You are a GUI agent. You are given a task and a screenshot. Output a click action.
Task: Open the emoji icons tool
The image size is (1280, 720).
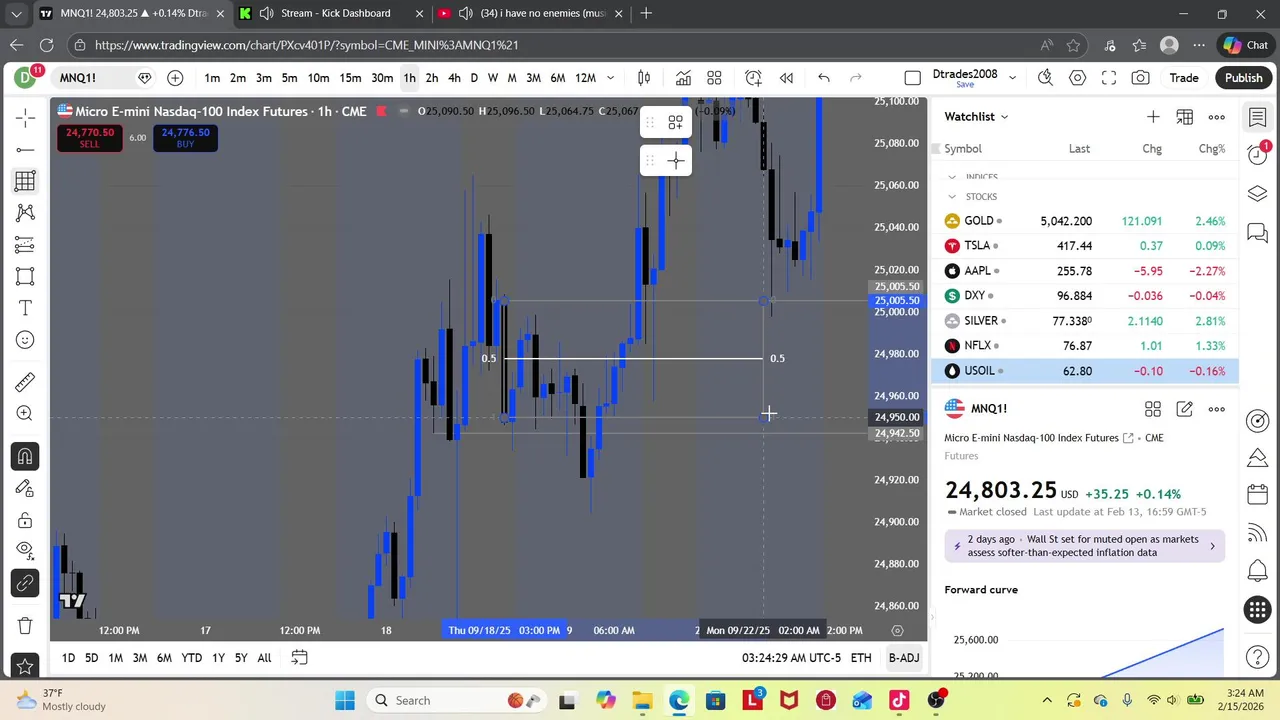tap(25, 341)
